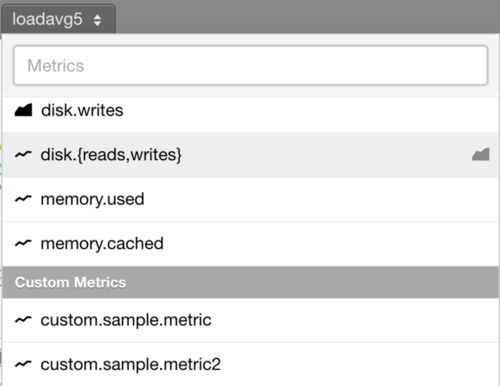This screenshot has width=500, height=386.
Task: Switch disk.{reads,writes} to area chart via right icon
Action: 481,154
